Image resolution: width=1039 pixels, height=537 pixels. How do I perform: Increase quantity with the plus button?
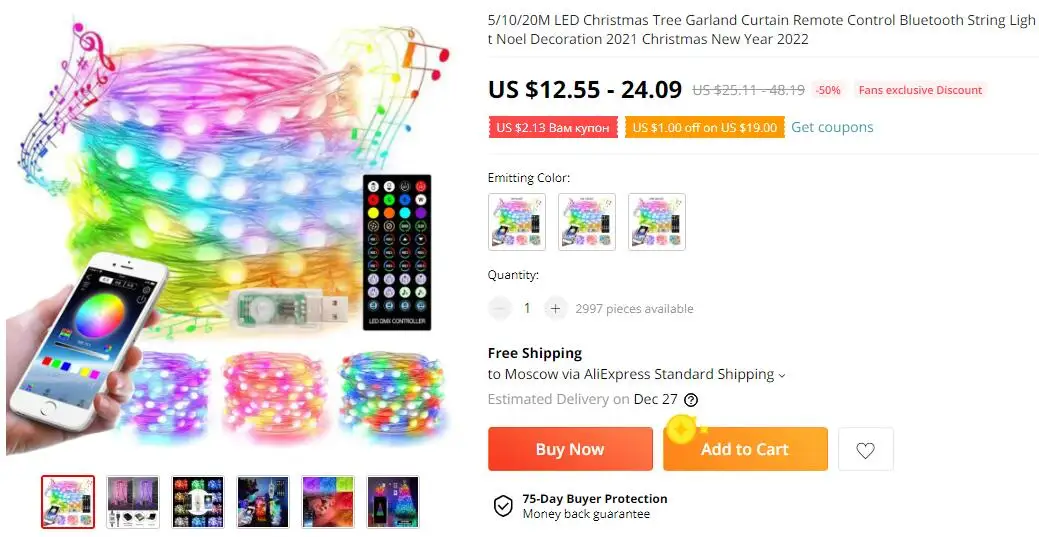click(x=555, y=308)
